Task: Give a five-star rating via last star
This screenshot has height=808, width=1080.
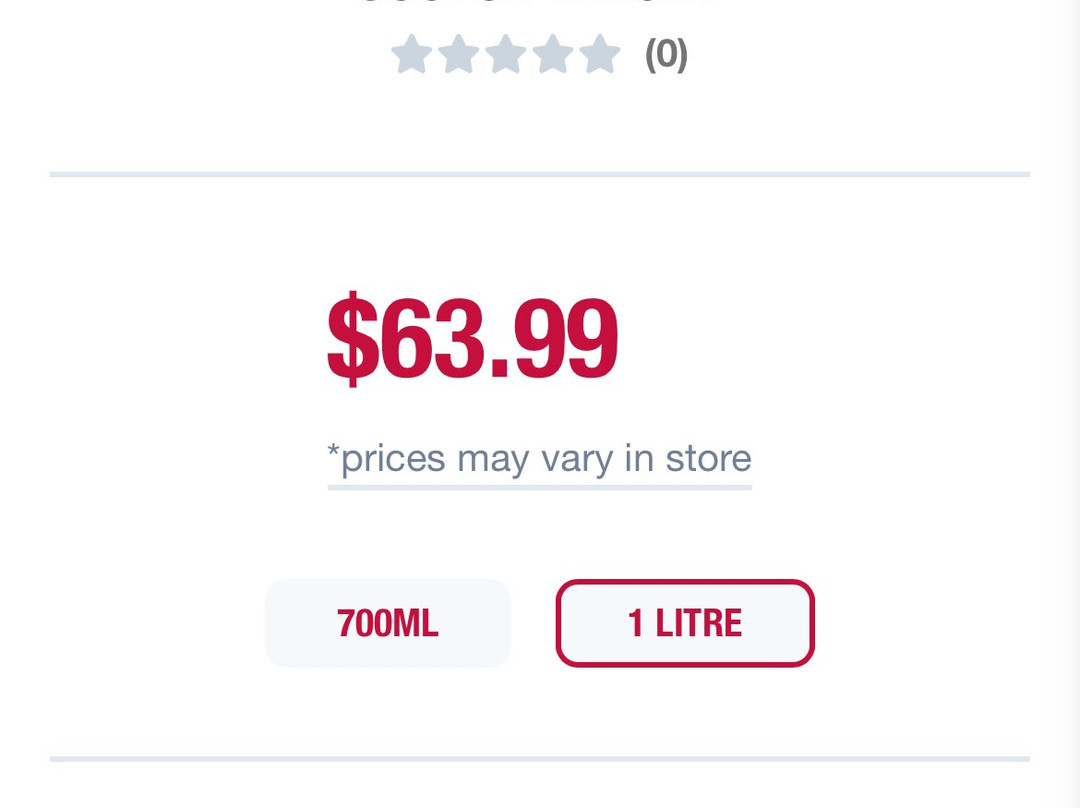Action: coord(599,54)
